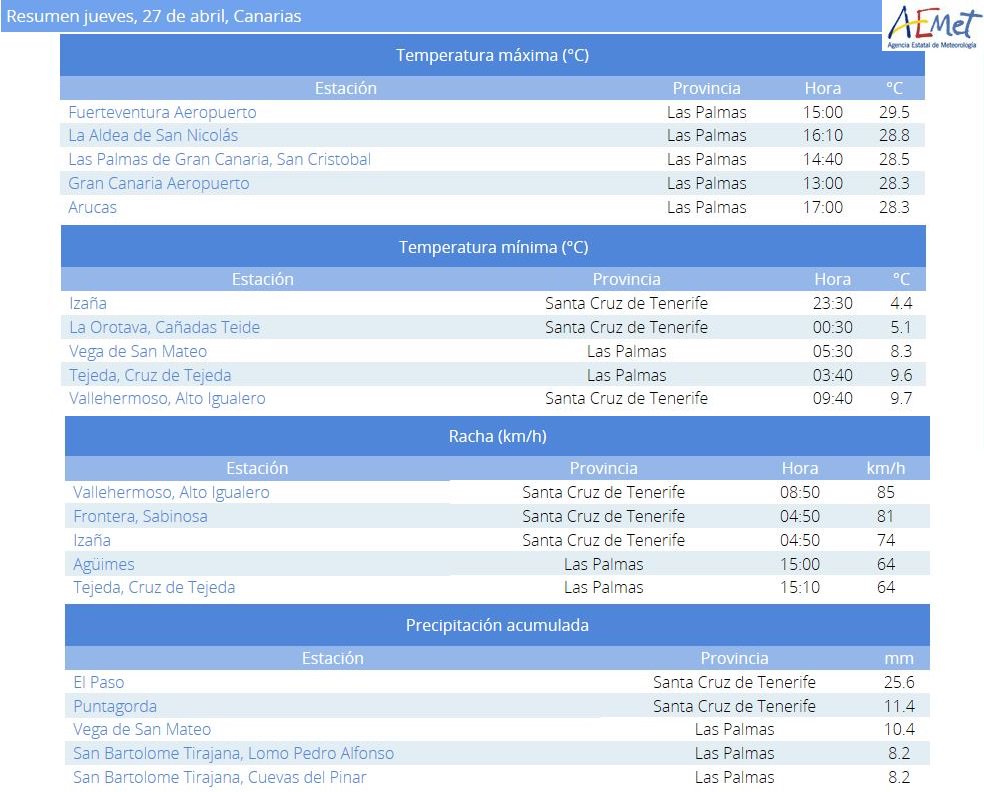
Task: Click Provincia column header in Precipitación table
Action: [x=734, y=658]
